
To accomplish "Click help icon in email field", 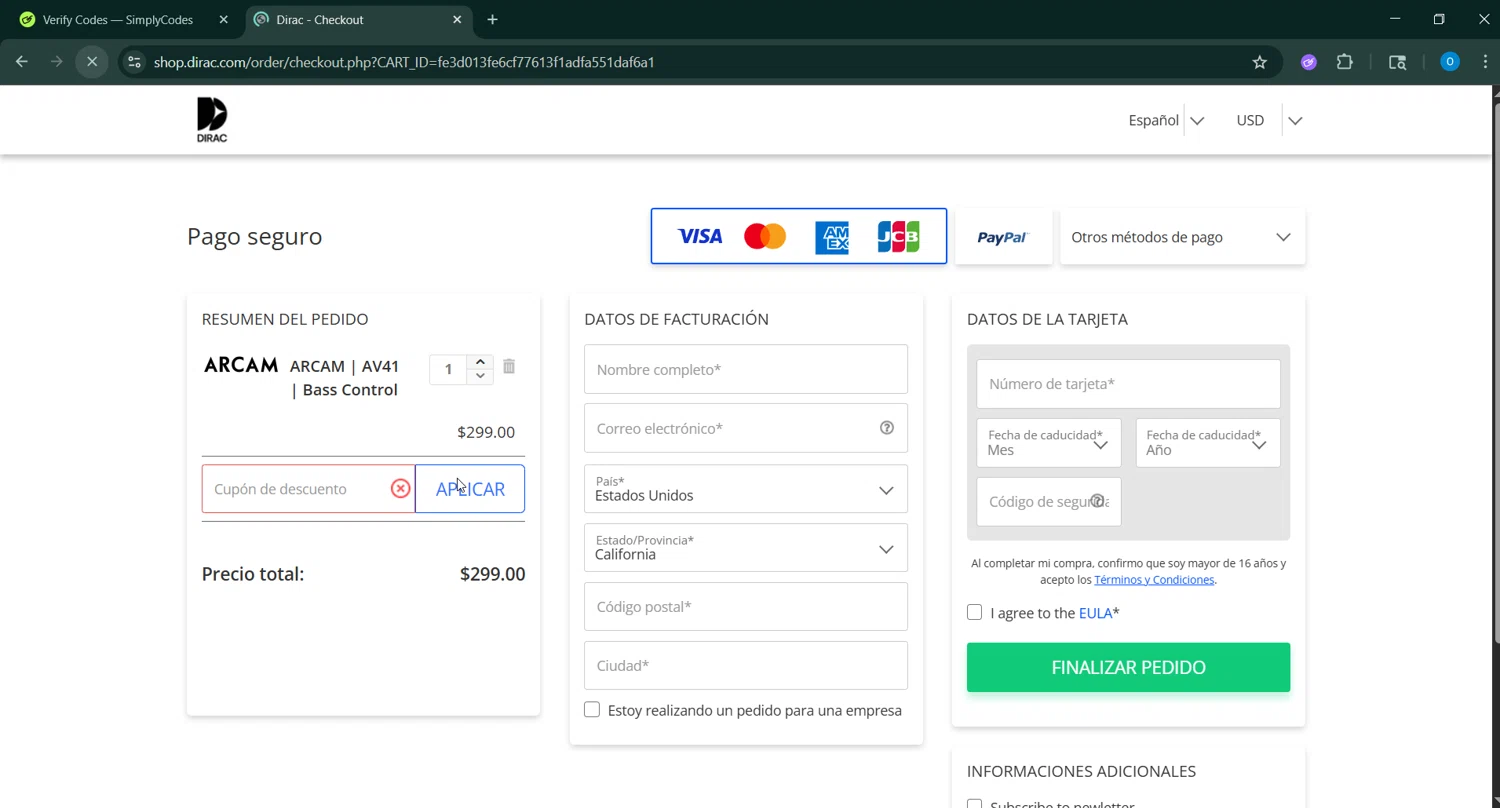I will click(x=887, y=428).
